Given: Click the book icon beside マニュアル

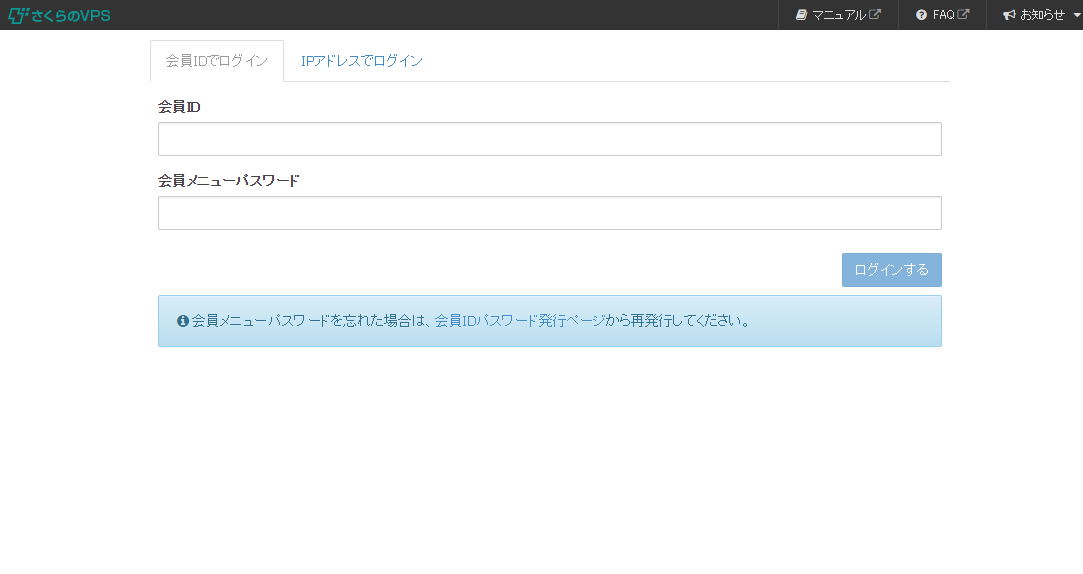Looking at the screenshot, I should 801,15.
